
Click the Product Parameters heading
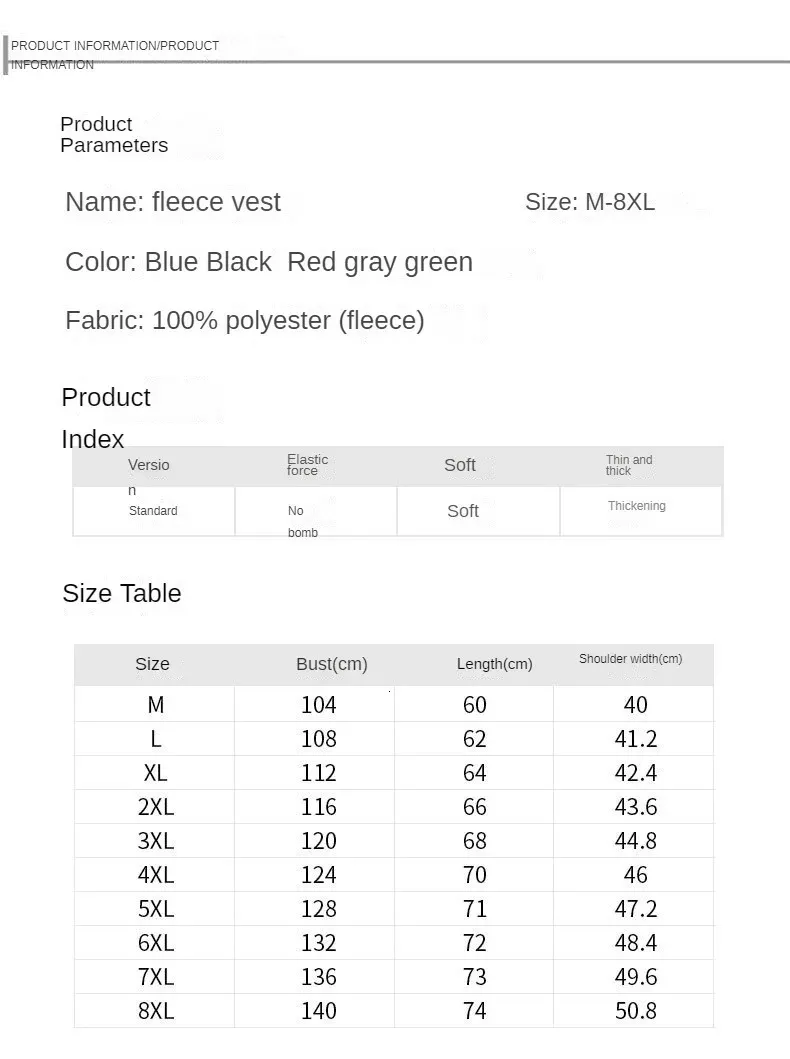coord(113,135)
